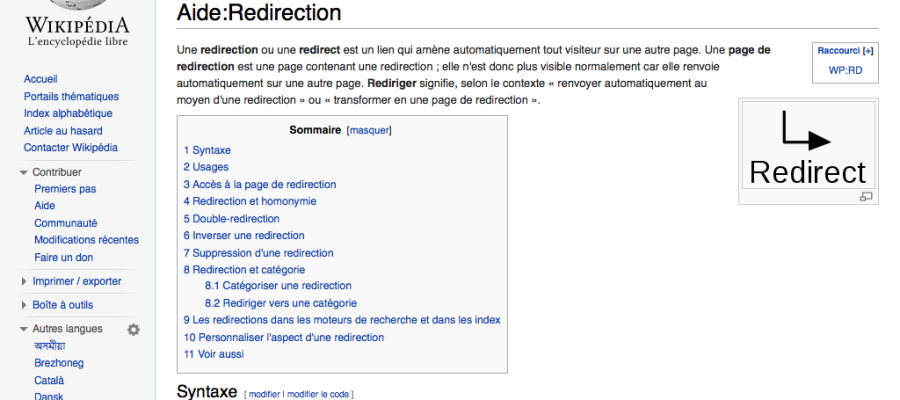The width and height of the screenshot is (900, 400).
Task: Click the Wikipédia logo
Action: coord(76,27)
